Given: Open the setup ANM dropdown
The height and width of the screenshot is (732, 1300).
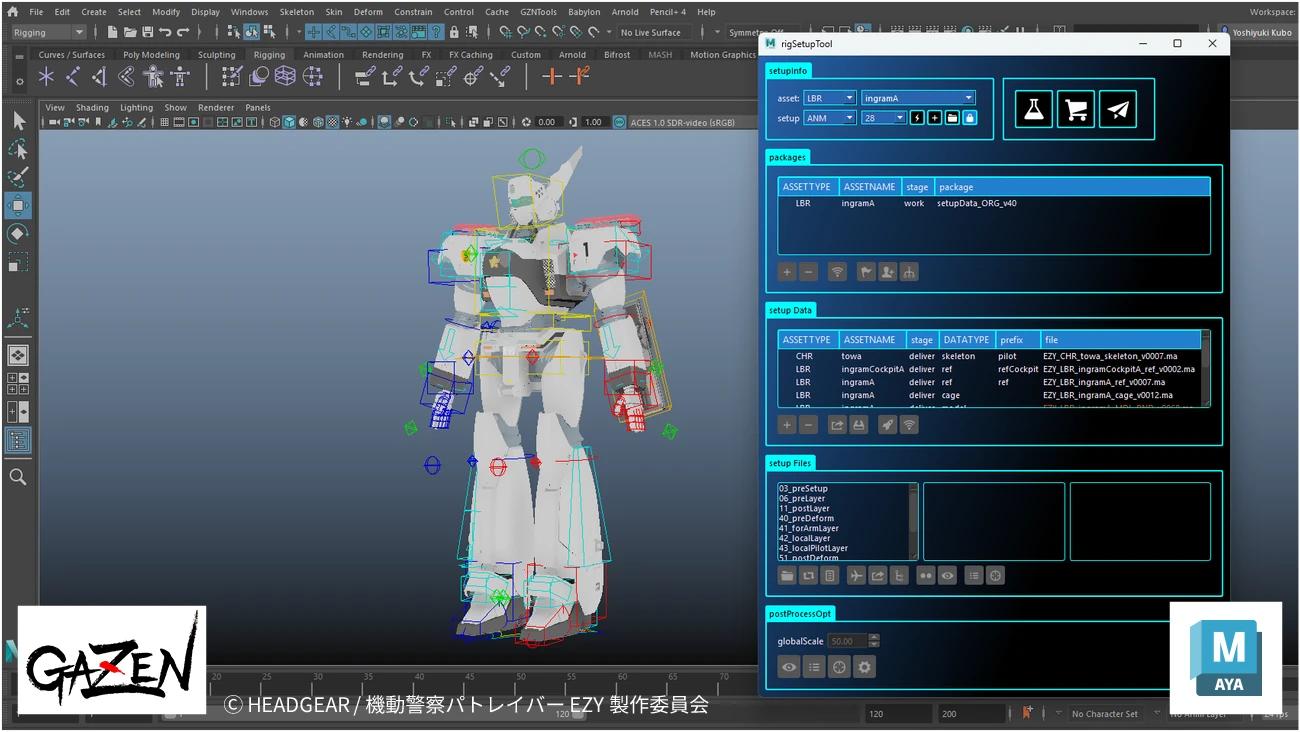Looking at the screenshot, I should click(830, 118).
